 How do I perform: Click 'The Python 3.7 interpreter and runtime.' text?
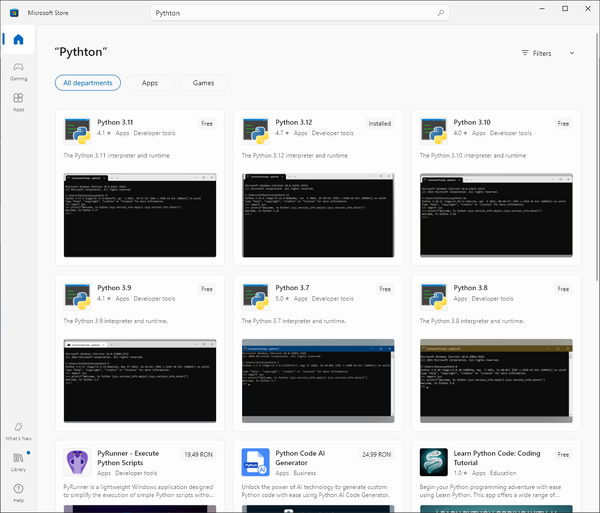(x=293, y=321)
